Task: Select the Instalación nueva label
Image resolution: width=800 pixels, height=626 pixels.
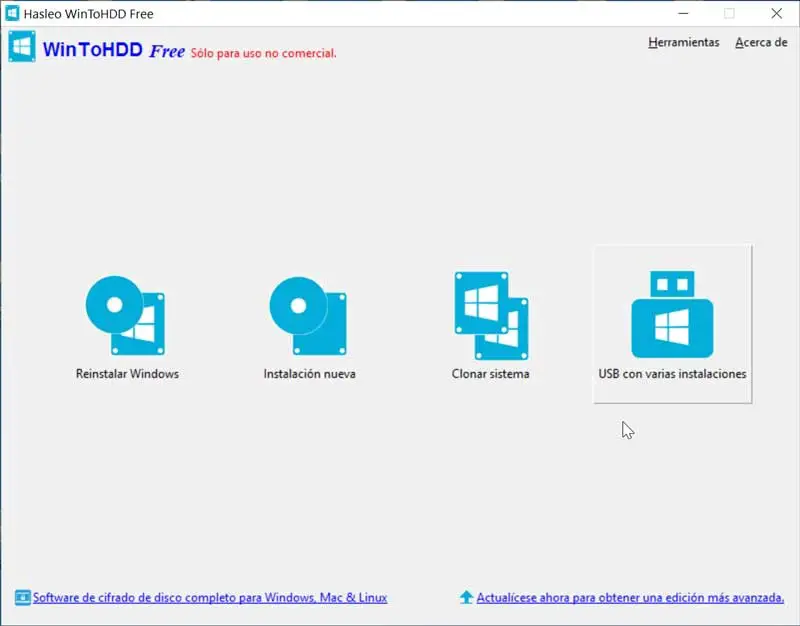Action: click(310, 374)
